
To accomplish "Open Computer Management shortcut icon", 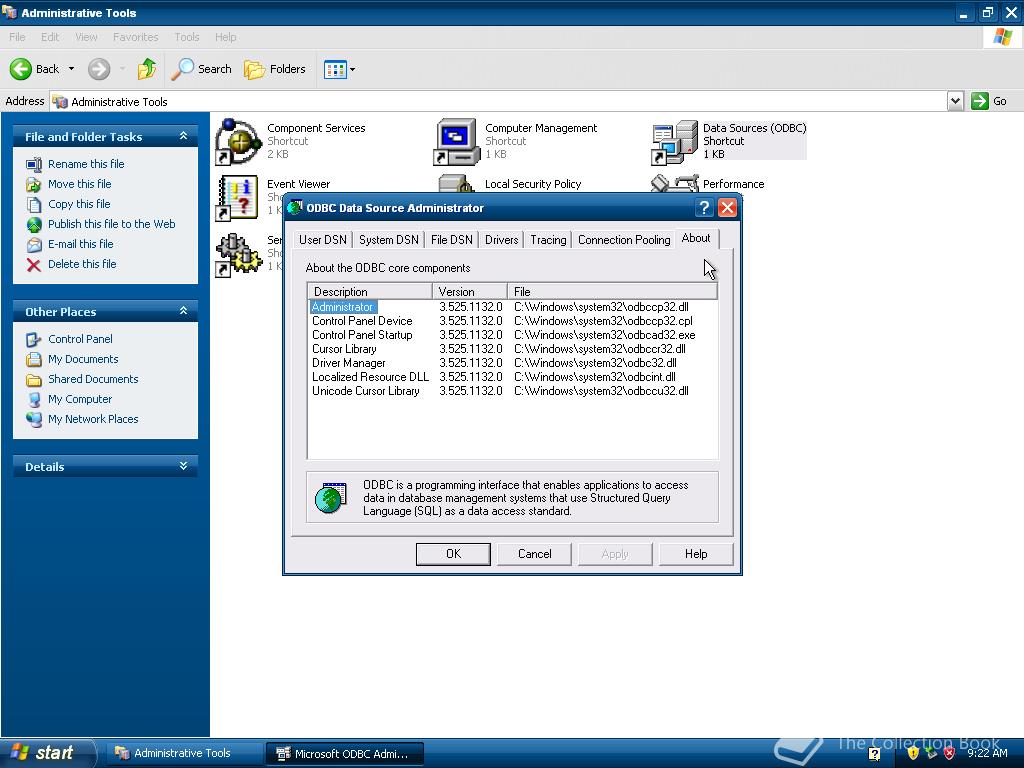I will [456, 142].
